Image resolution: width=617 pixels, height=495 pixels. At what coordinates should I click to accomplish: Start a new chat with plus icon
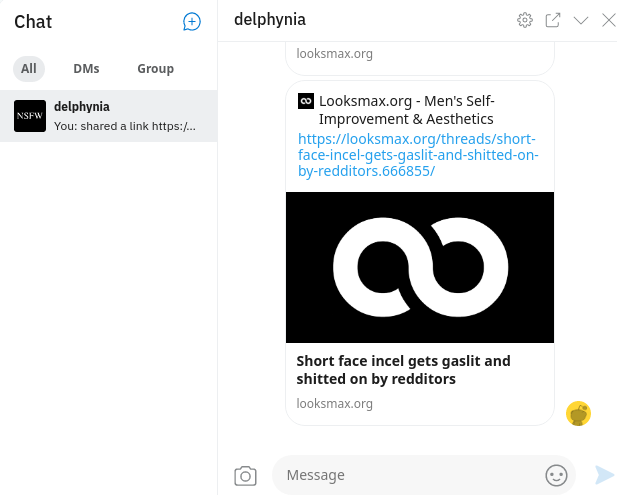(x=192, y=21)
